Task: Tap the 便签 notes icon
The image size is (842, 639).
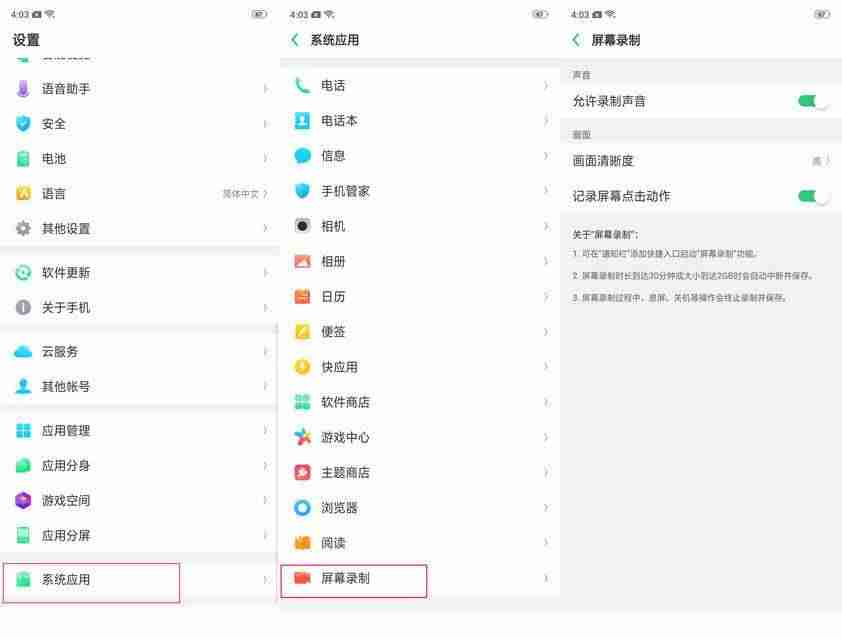Action: point(302,331)
